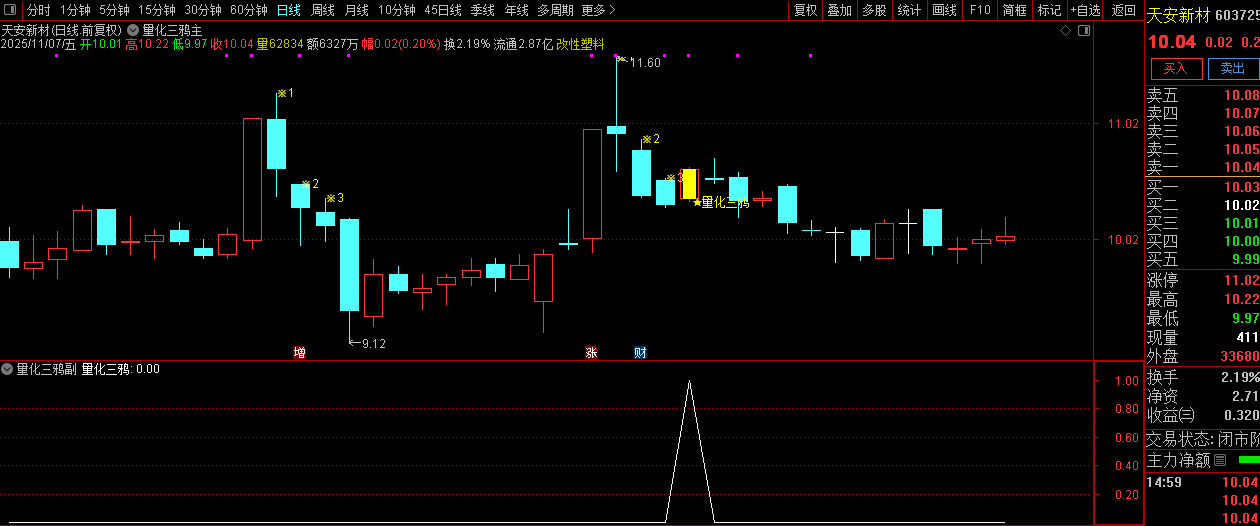1260x526 pixels.
Task: Click the 卖出 sell button
Action: coord(1233,68)
